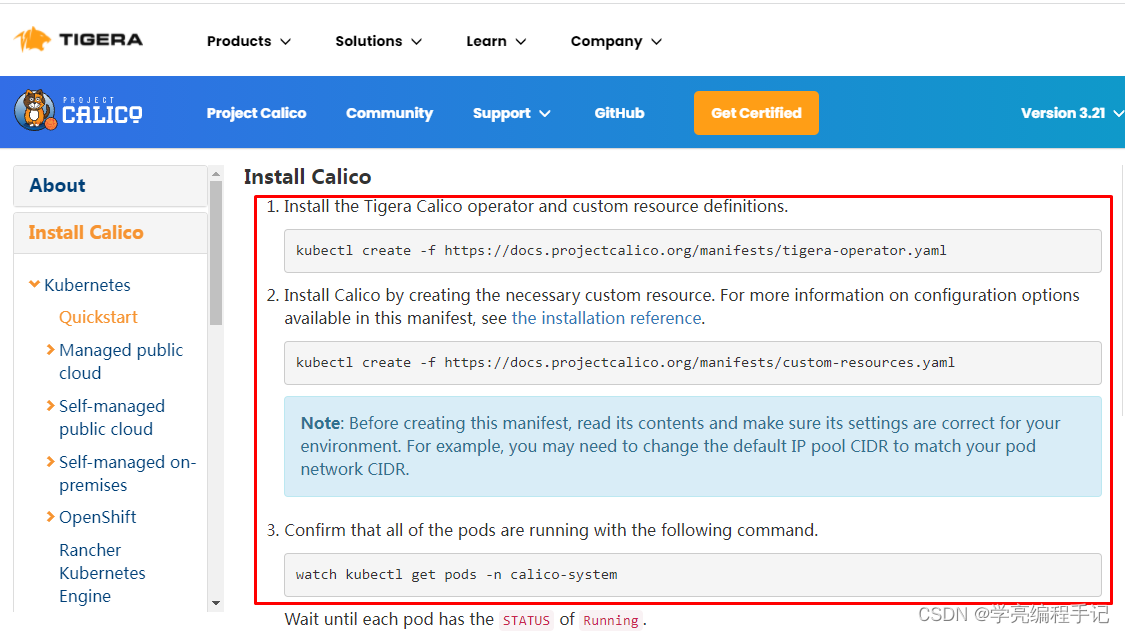Click the Note about IP pool CIDR
The width and height of the screenshot is (1125, 633).
click(x=692, y=446)
